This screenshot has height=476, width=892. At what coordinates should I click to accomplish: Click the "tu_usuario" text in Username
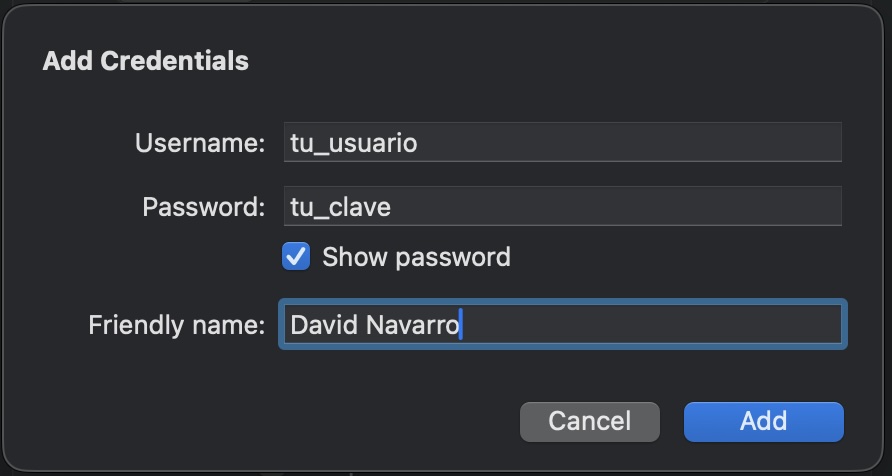tap(352, 143)
